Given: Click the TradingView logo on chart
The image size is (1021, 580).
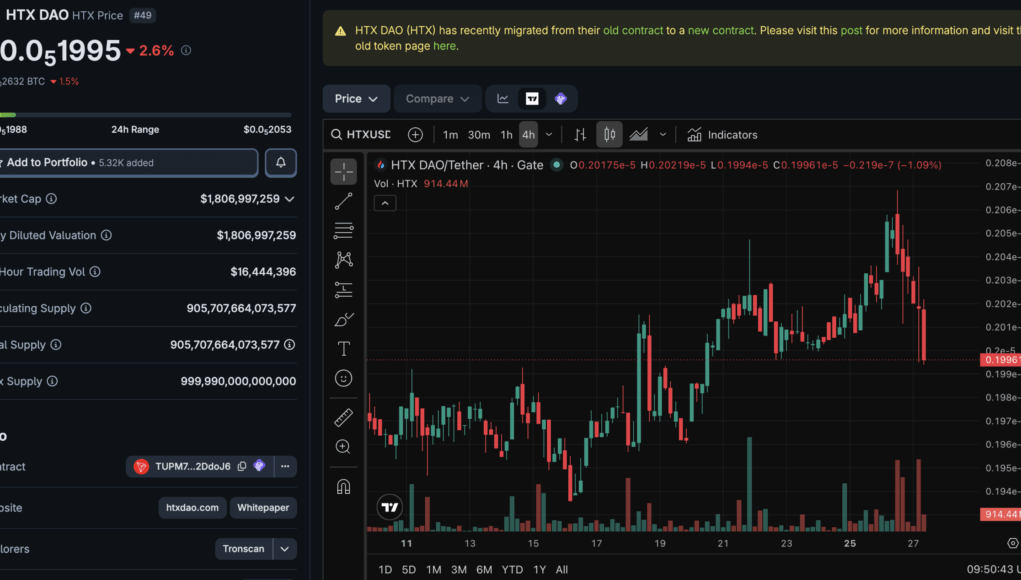Looking at the screenshot, I should point(389,507).
